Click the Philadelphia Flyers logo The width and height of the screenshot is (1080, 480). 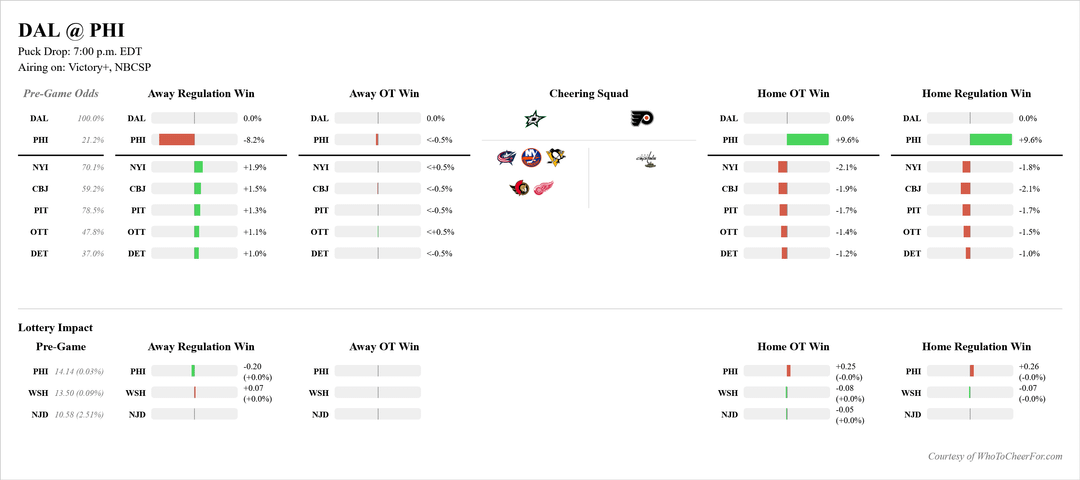click(x=642, y=119)
